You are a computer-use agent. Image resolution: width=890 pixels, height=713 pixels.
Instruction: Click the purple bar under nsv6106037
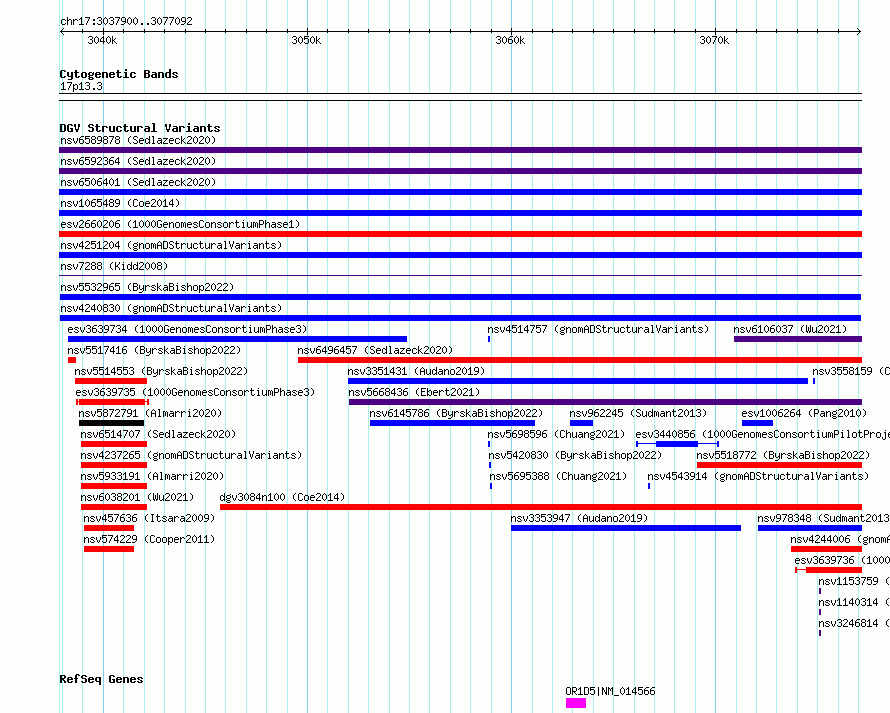[x=798, y=339]
